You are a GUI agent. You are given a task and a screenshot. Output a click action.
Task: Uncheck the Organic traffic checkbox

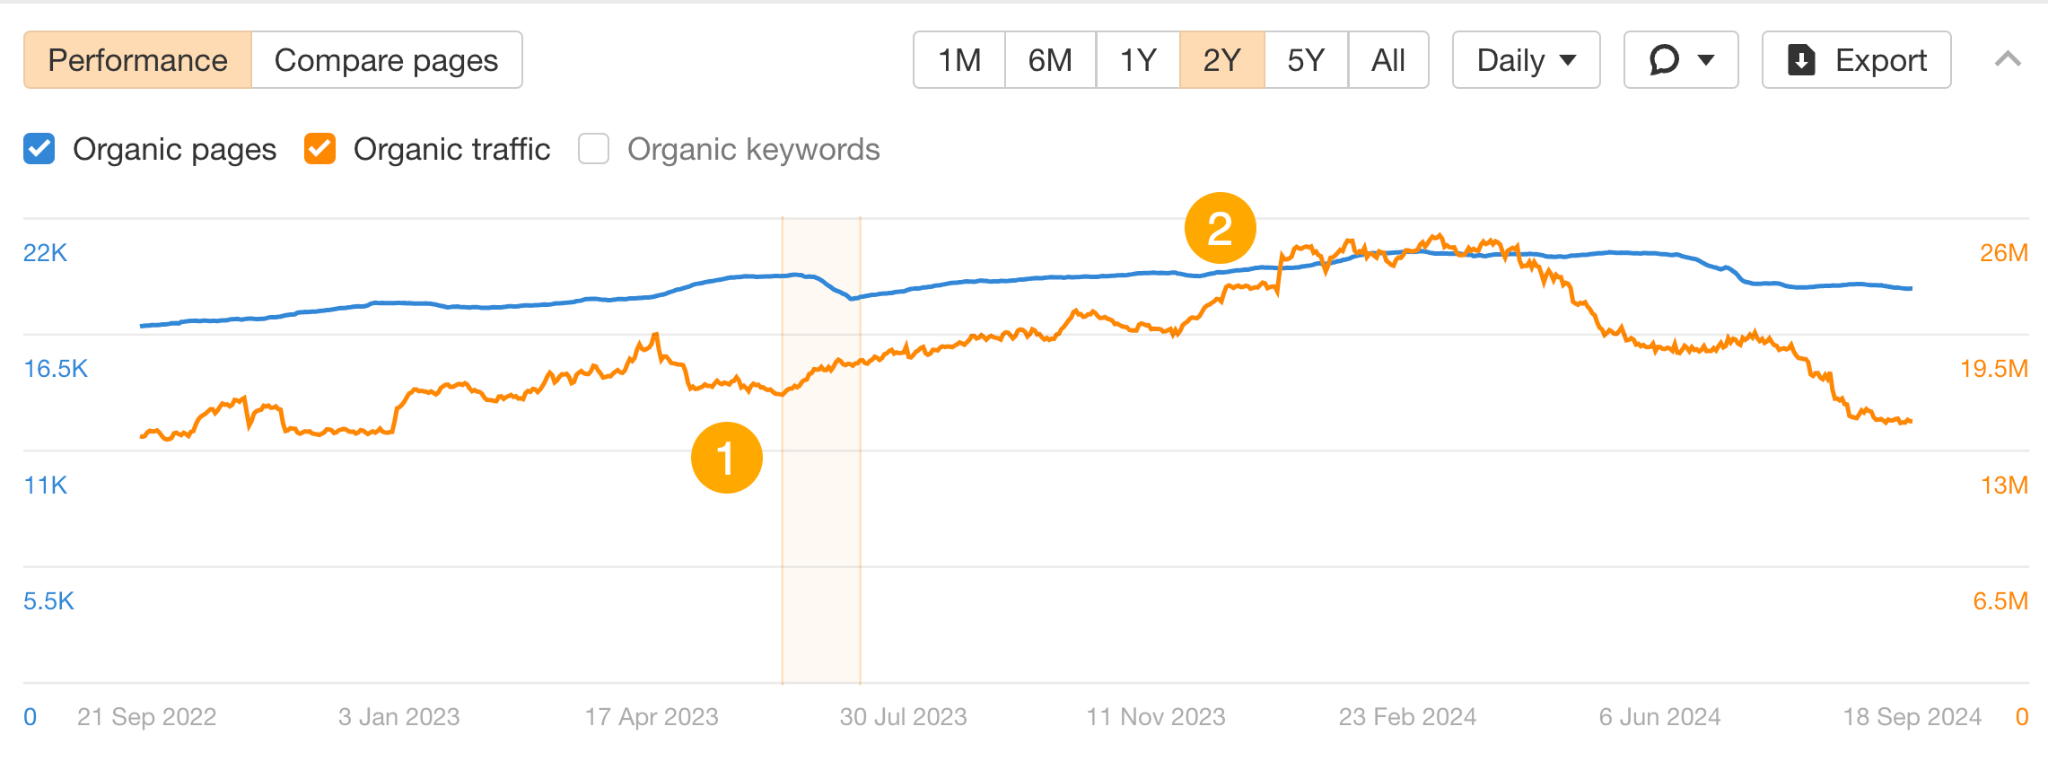[320, 149]
